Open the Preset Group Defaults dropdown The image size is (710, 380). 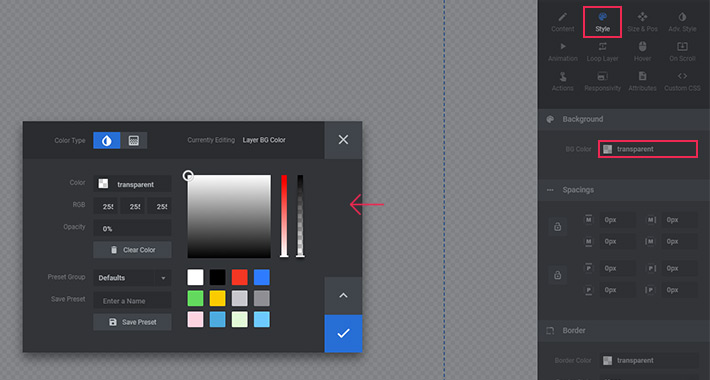point(132,278)
